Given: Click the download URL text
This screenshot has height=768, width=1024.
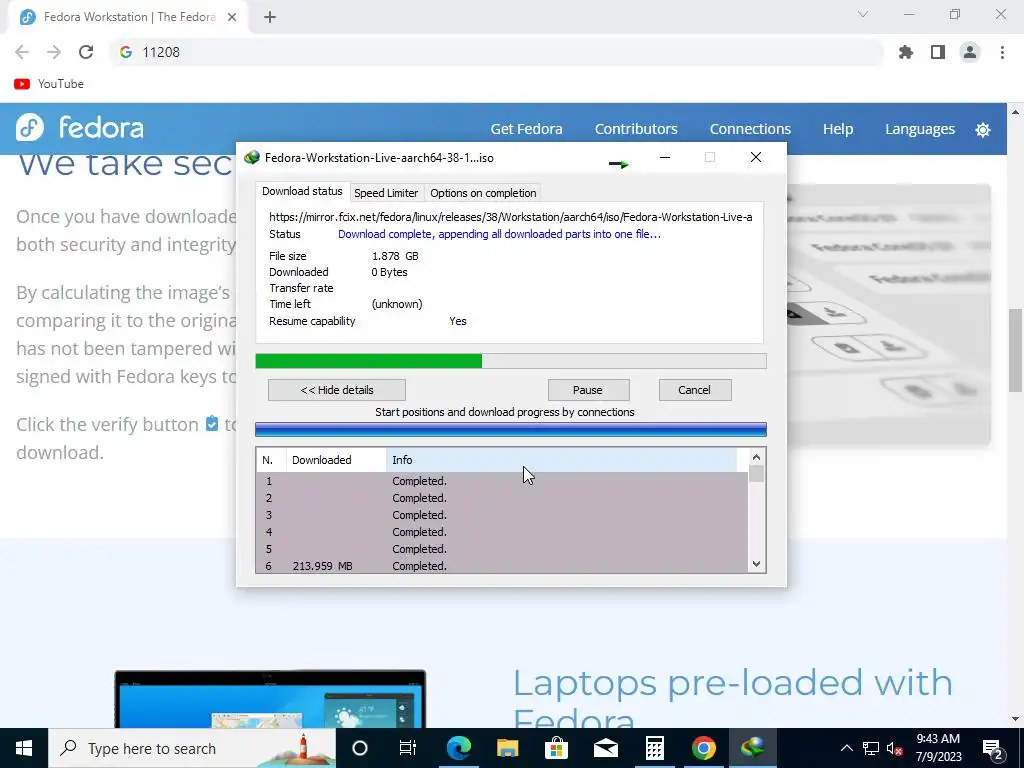Looking at the screenshot, I should 511,217.
